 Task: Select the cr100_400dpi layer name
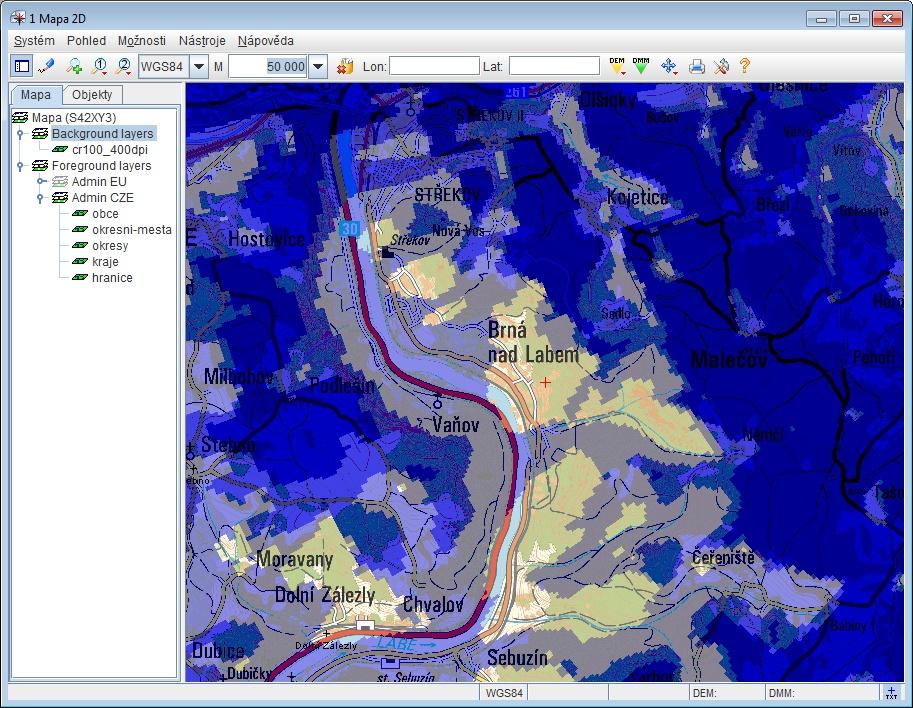[x=109, y=150]
